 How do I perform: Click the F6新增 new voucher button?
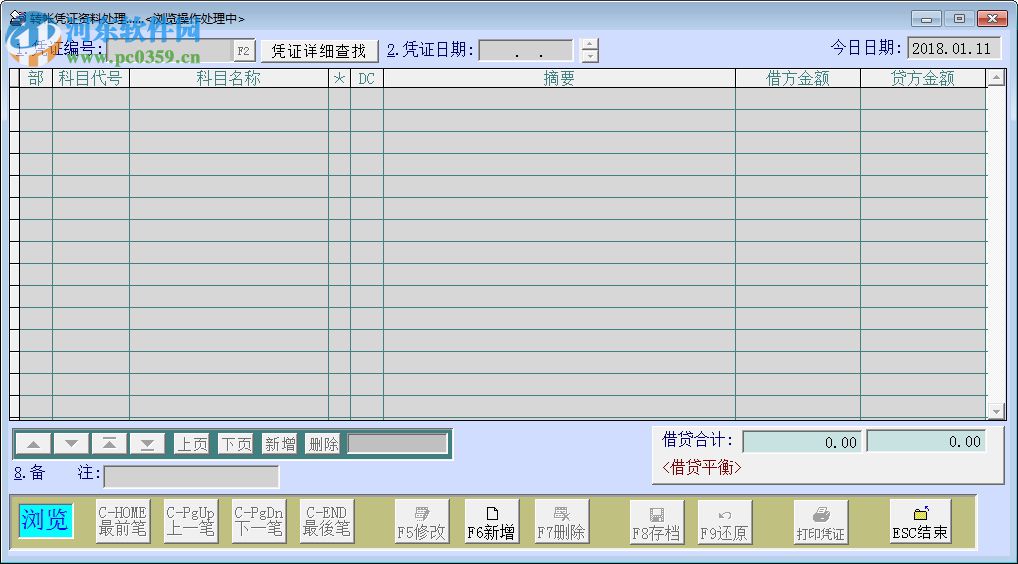491,521
